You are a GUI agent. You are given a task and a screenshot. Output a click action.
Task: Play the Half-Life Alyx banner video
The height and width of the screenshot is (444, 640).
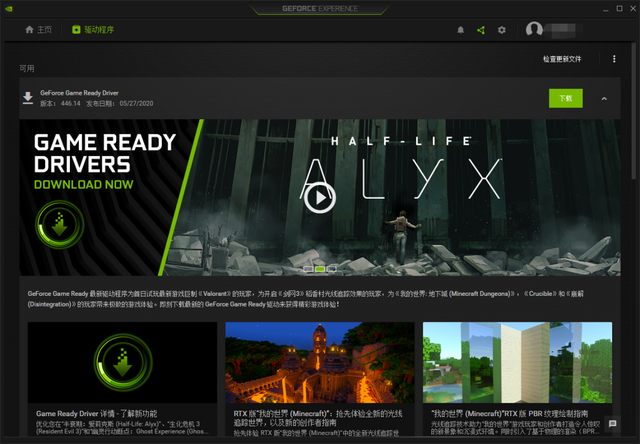[320, 198]
